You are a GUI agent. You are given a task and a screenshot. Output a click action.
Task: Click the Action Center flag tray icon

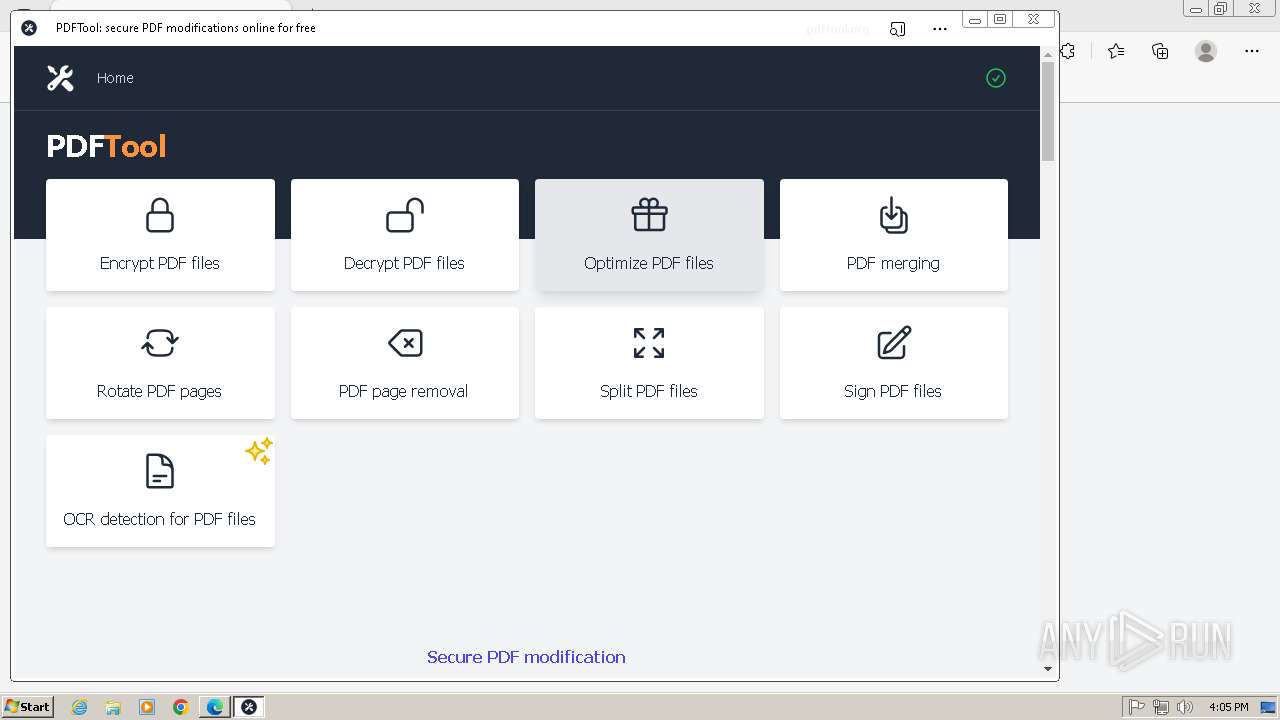(1137, 707)
